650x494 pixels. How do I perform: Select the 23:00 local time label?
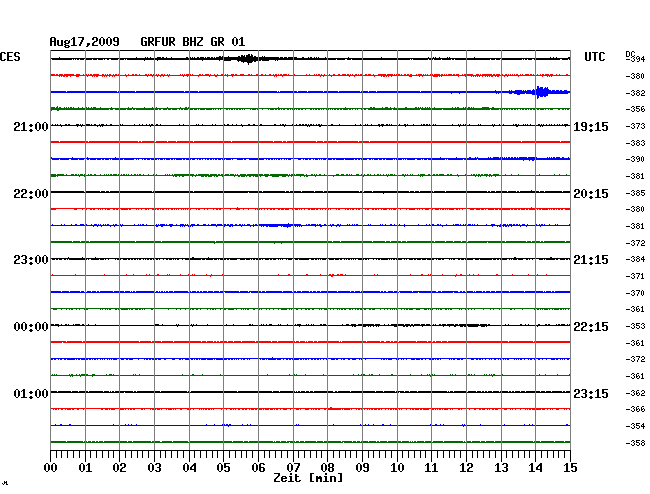click(x=31, y=260)
